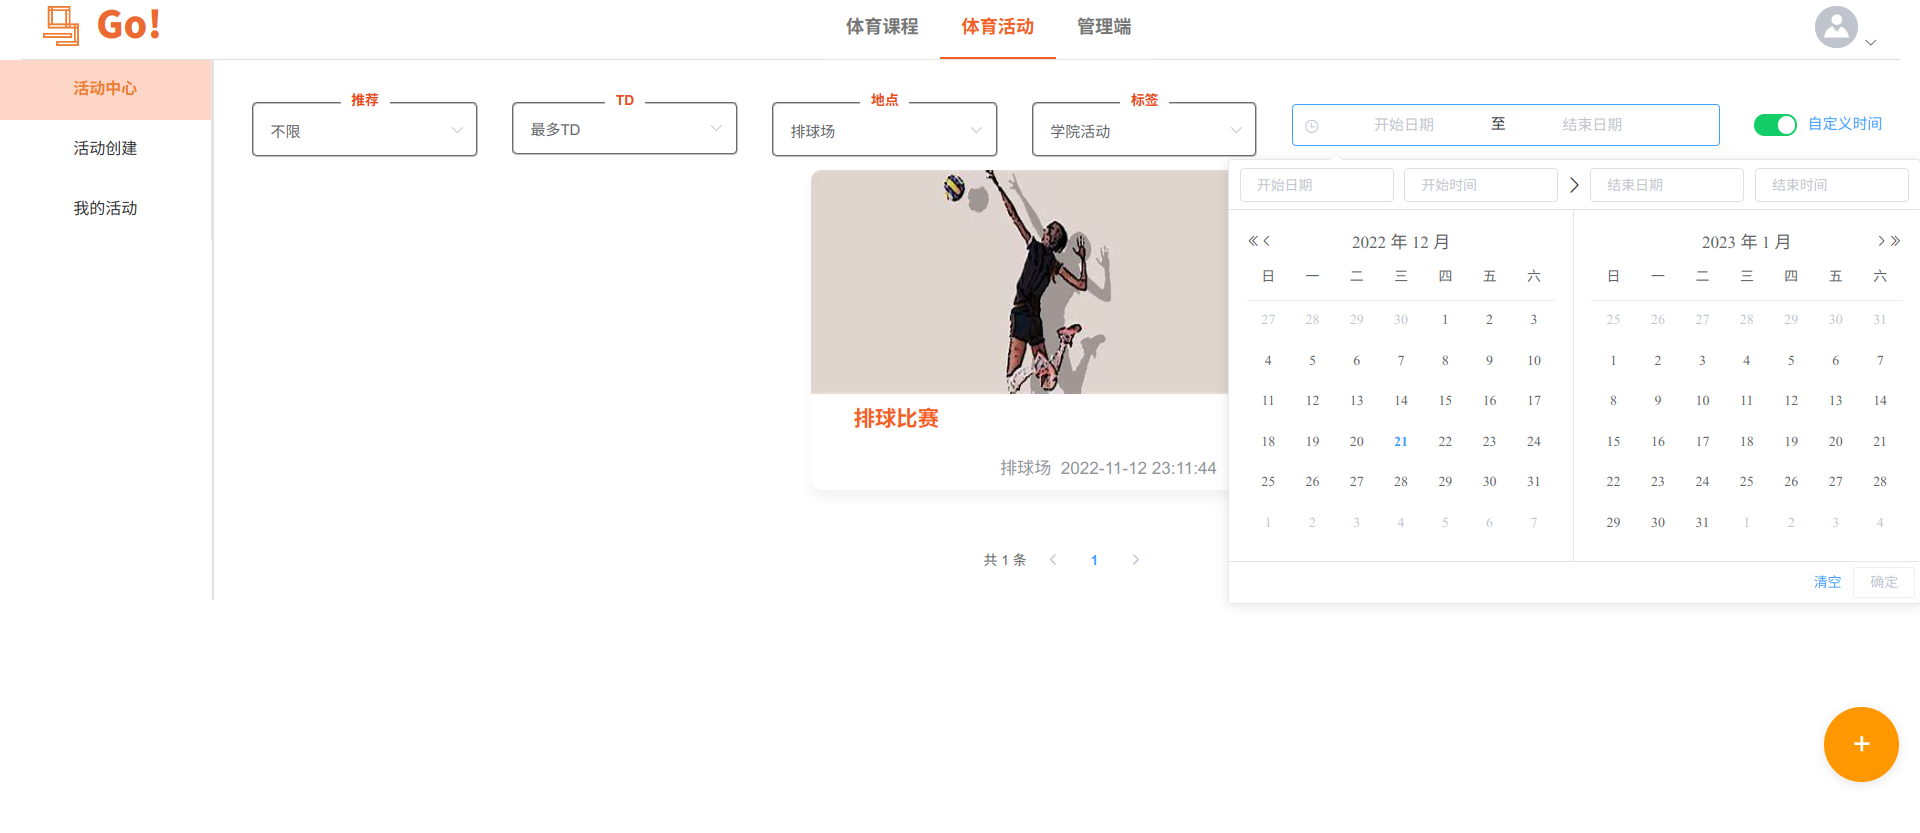Toggle the 自定义时间 switch off
Screen dimensions: 1920x833
pos(1775,124)
